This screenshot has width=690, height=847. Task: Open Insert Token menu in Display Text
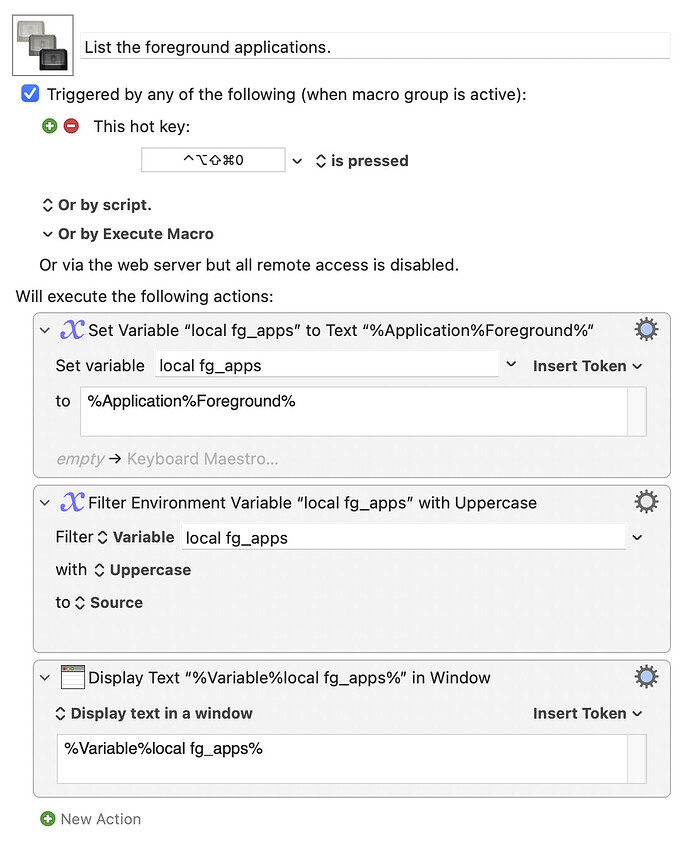pyautogui.click(x=587, y=713)
